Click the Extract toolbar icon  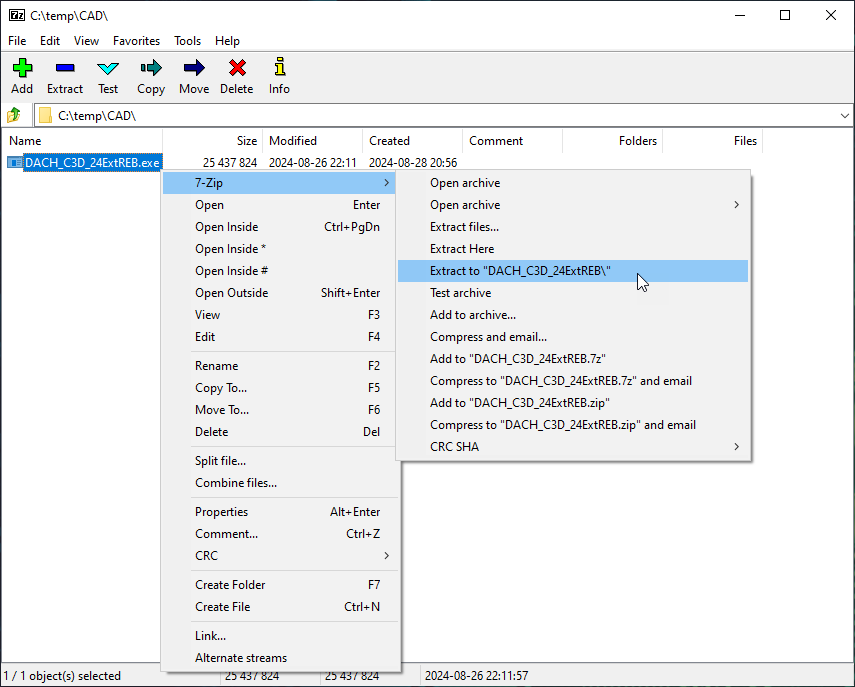[64, 75]
